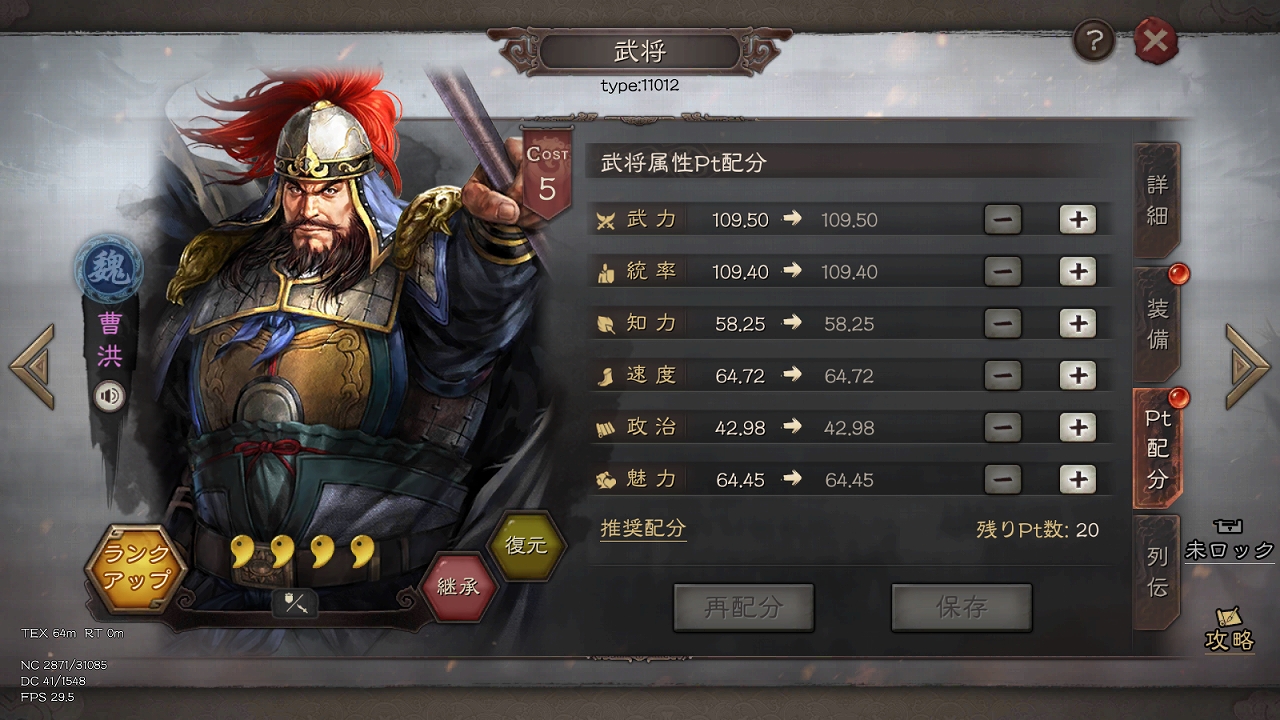Image resolution: width=1280 pixels, height=720 pixels.
Task: Switch to the 装備 tab
Action: (1156, 325)
